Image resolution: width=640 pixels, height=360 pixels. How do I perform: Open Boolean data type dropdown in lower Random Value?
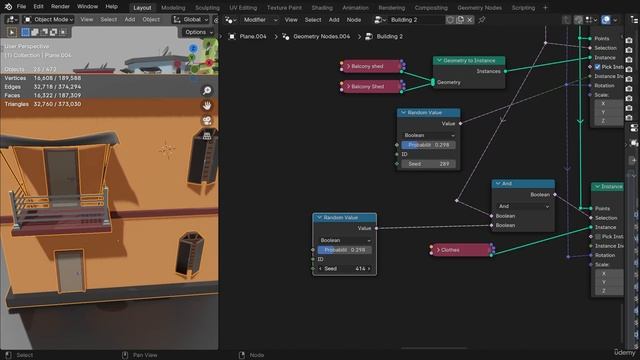click(344, 240)
